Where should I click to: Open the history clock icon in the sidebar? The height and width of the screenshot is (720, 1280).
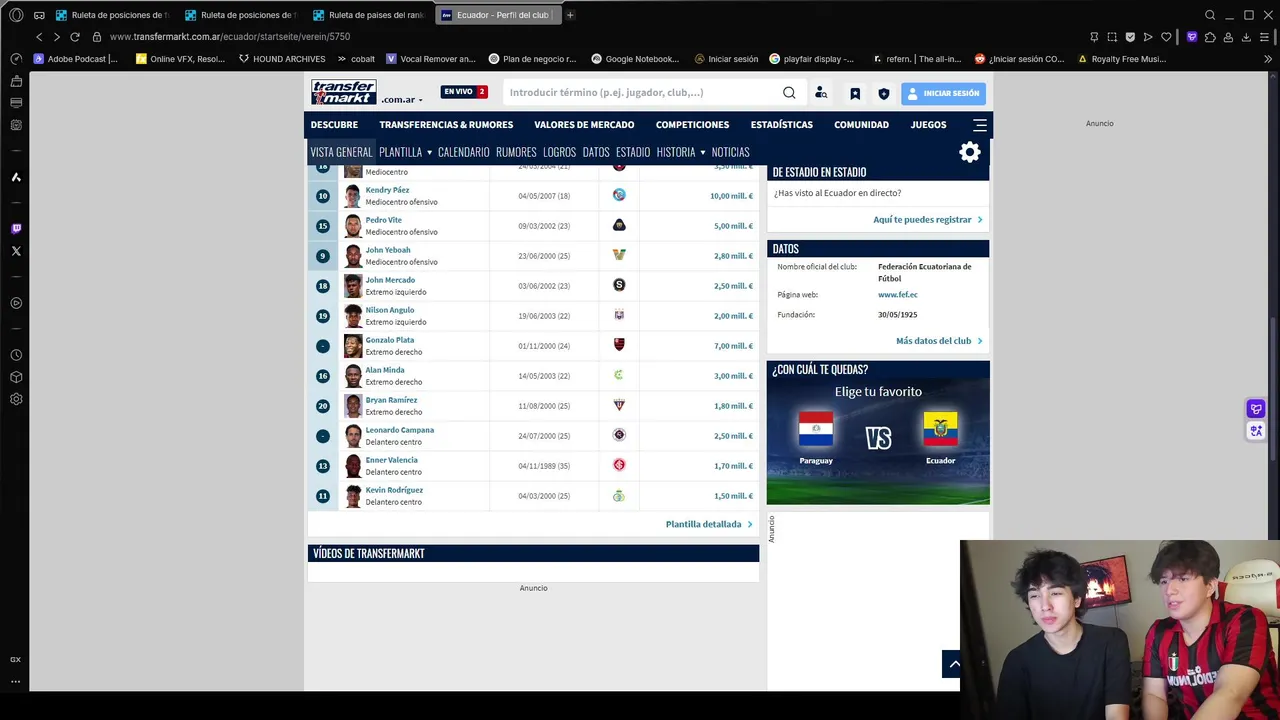(x=16, y=355)
